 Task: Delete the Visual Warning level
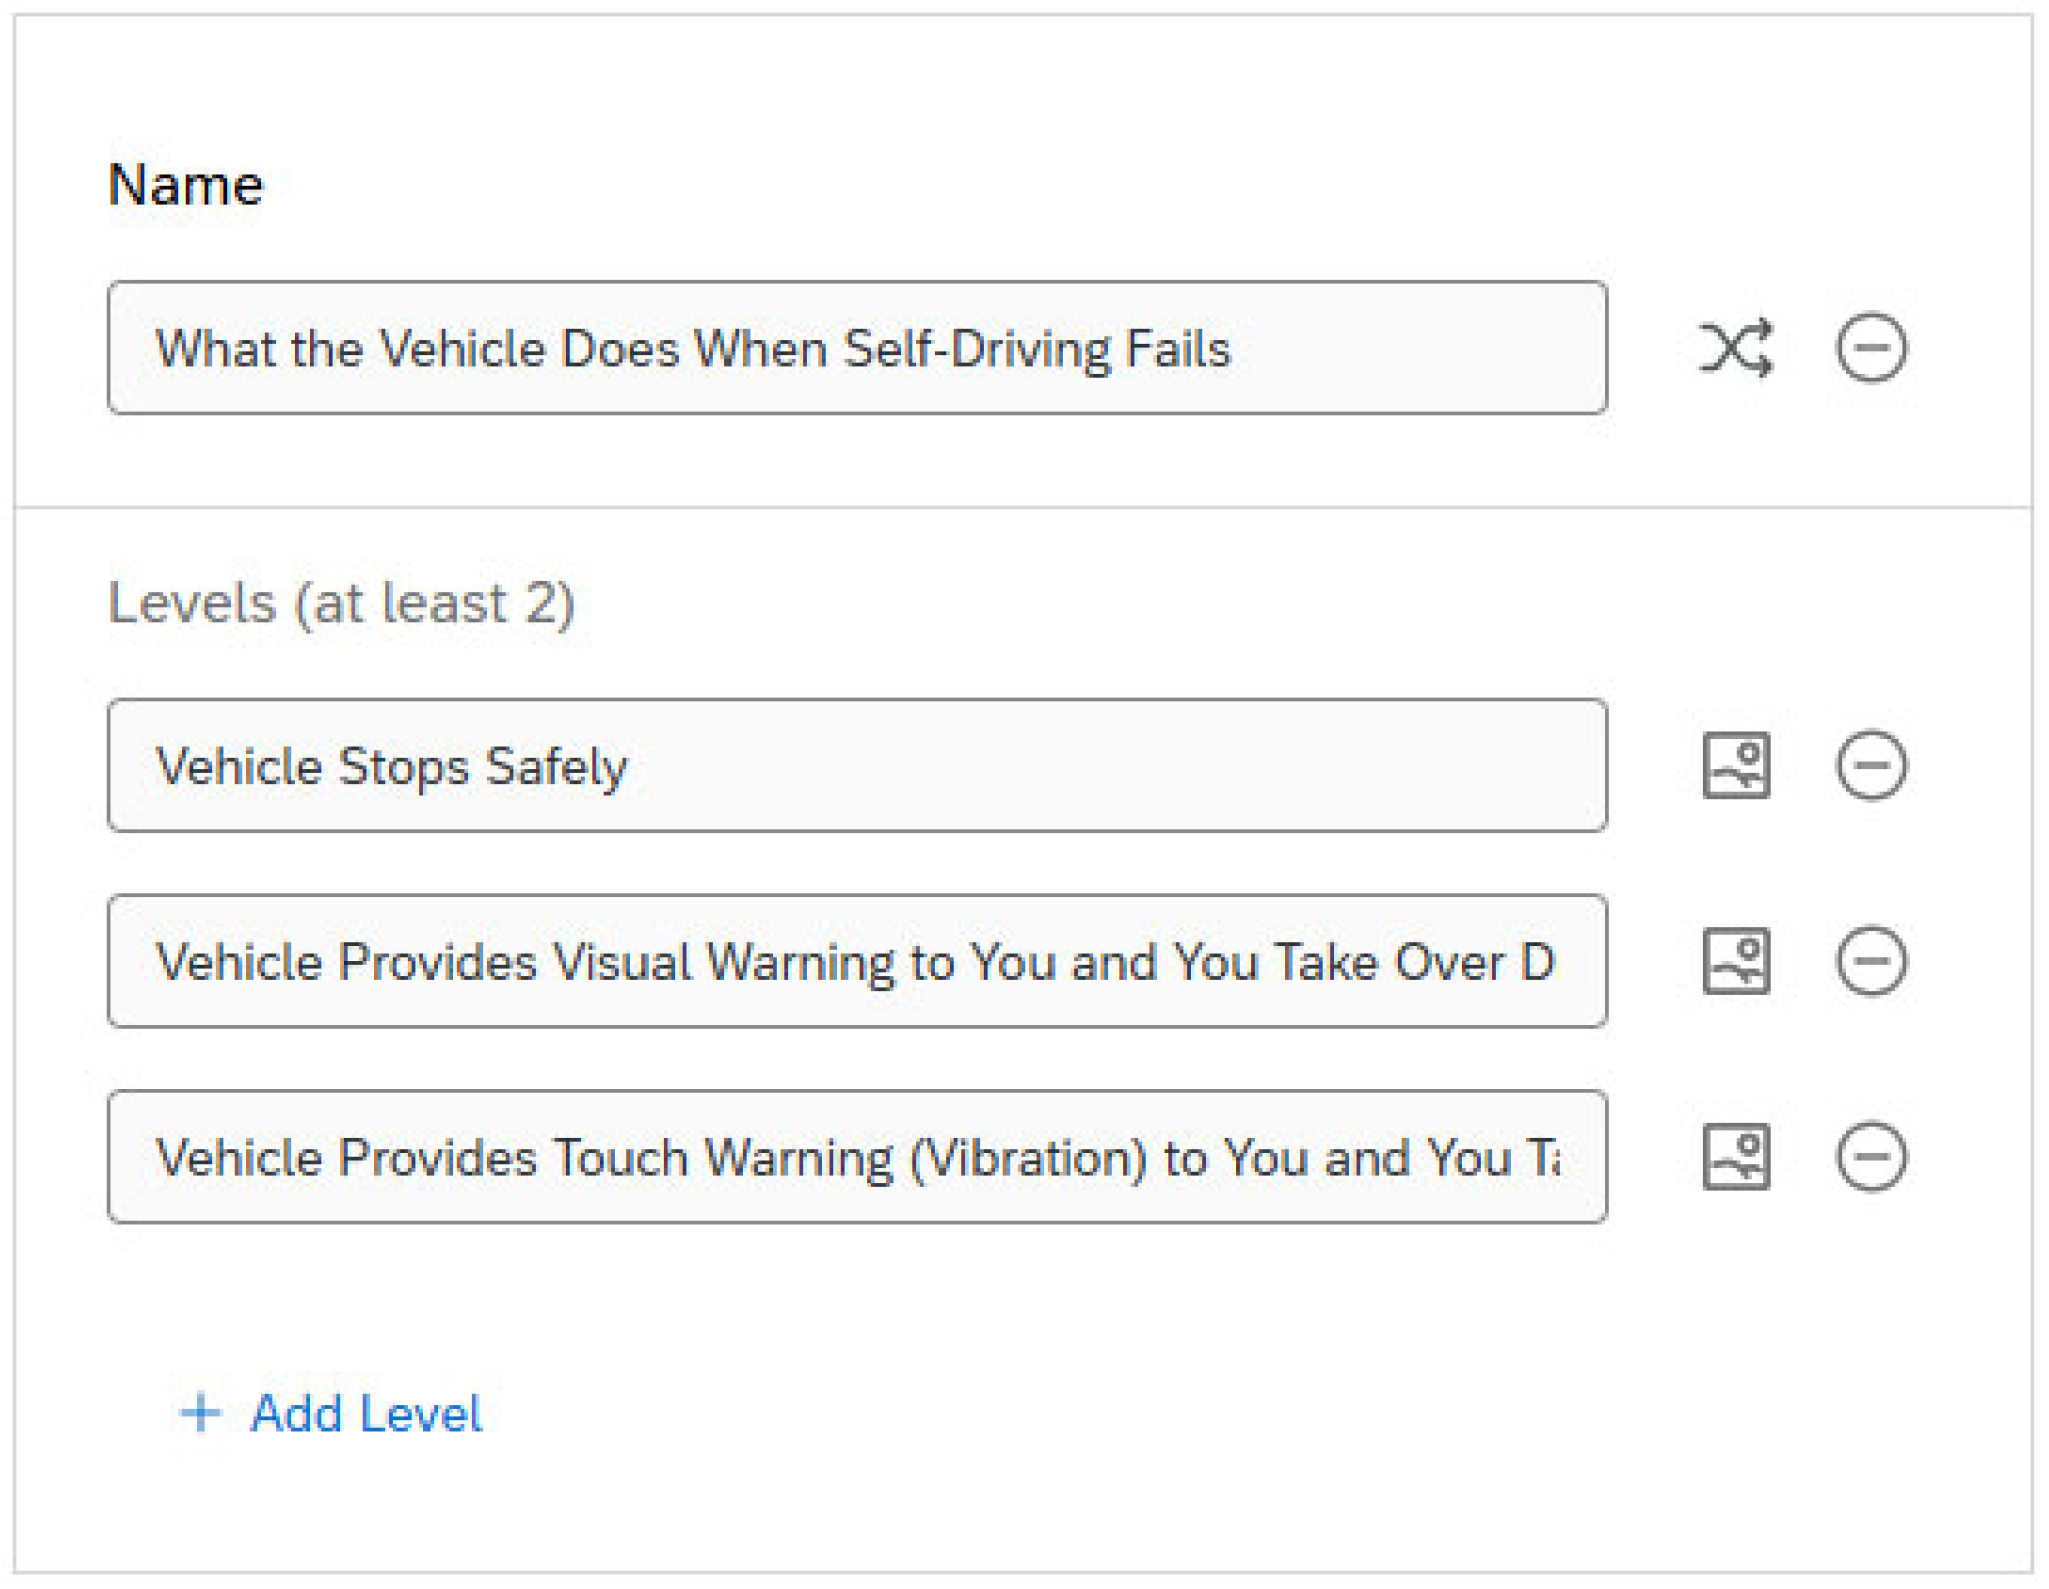click(1871, 961)
